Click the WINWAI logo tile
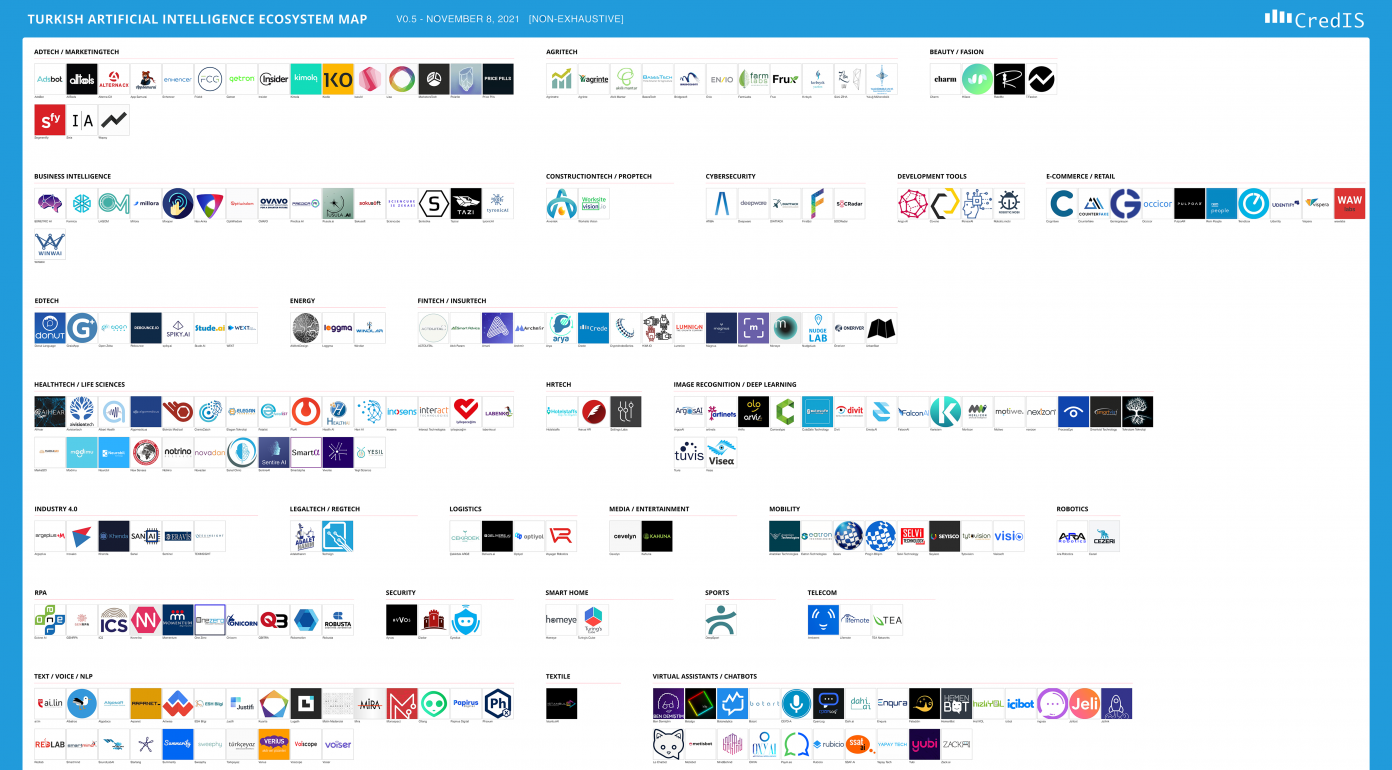This screenshot has width=1392, height=770. [50, 245]
